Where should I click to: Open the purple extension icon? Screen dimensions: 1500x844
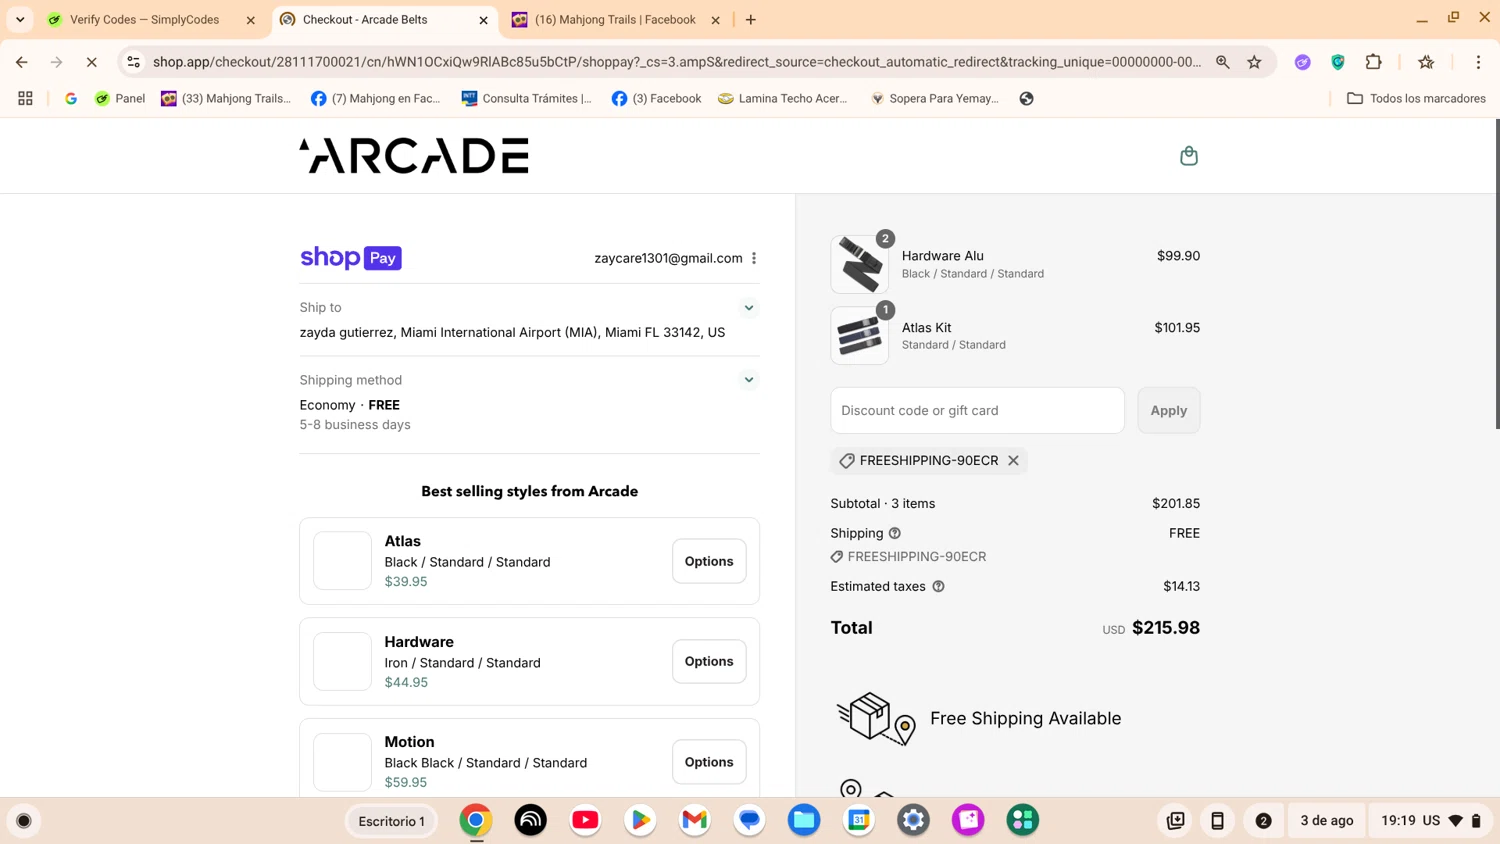tap(1302, 62)
